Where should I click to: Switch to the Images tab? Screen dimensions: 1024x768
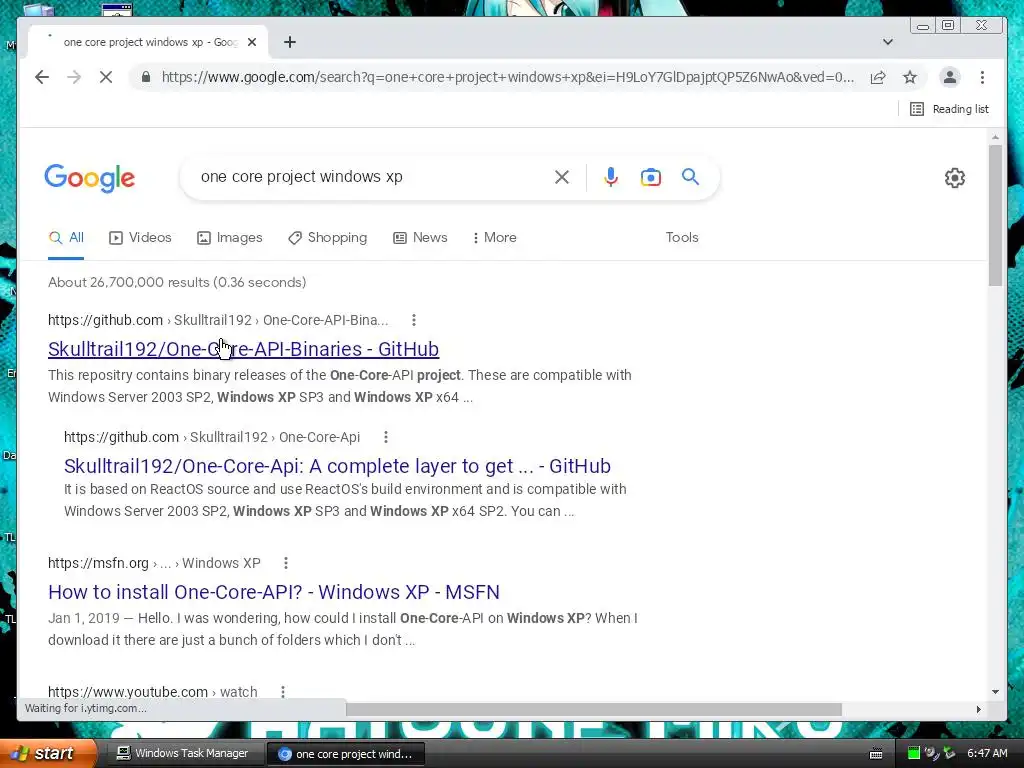coord(230,238)
